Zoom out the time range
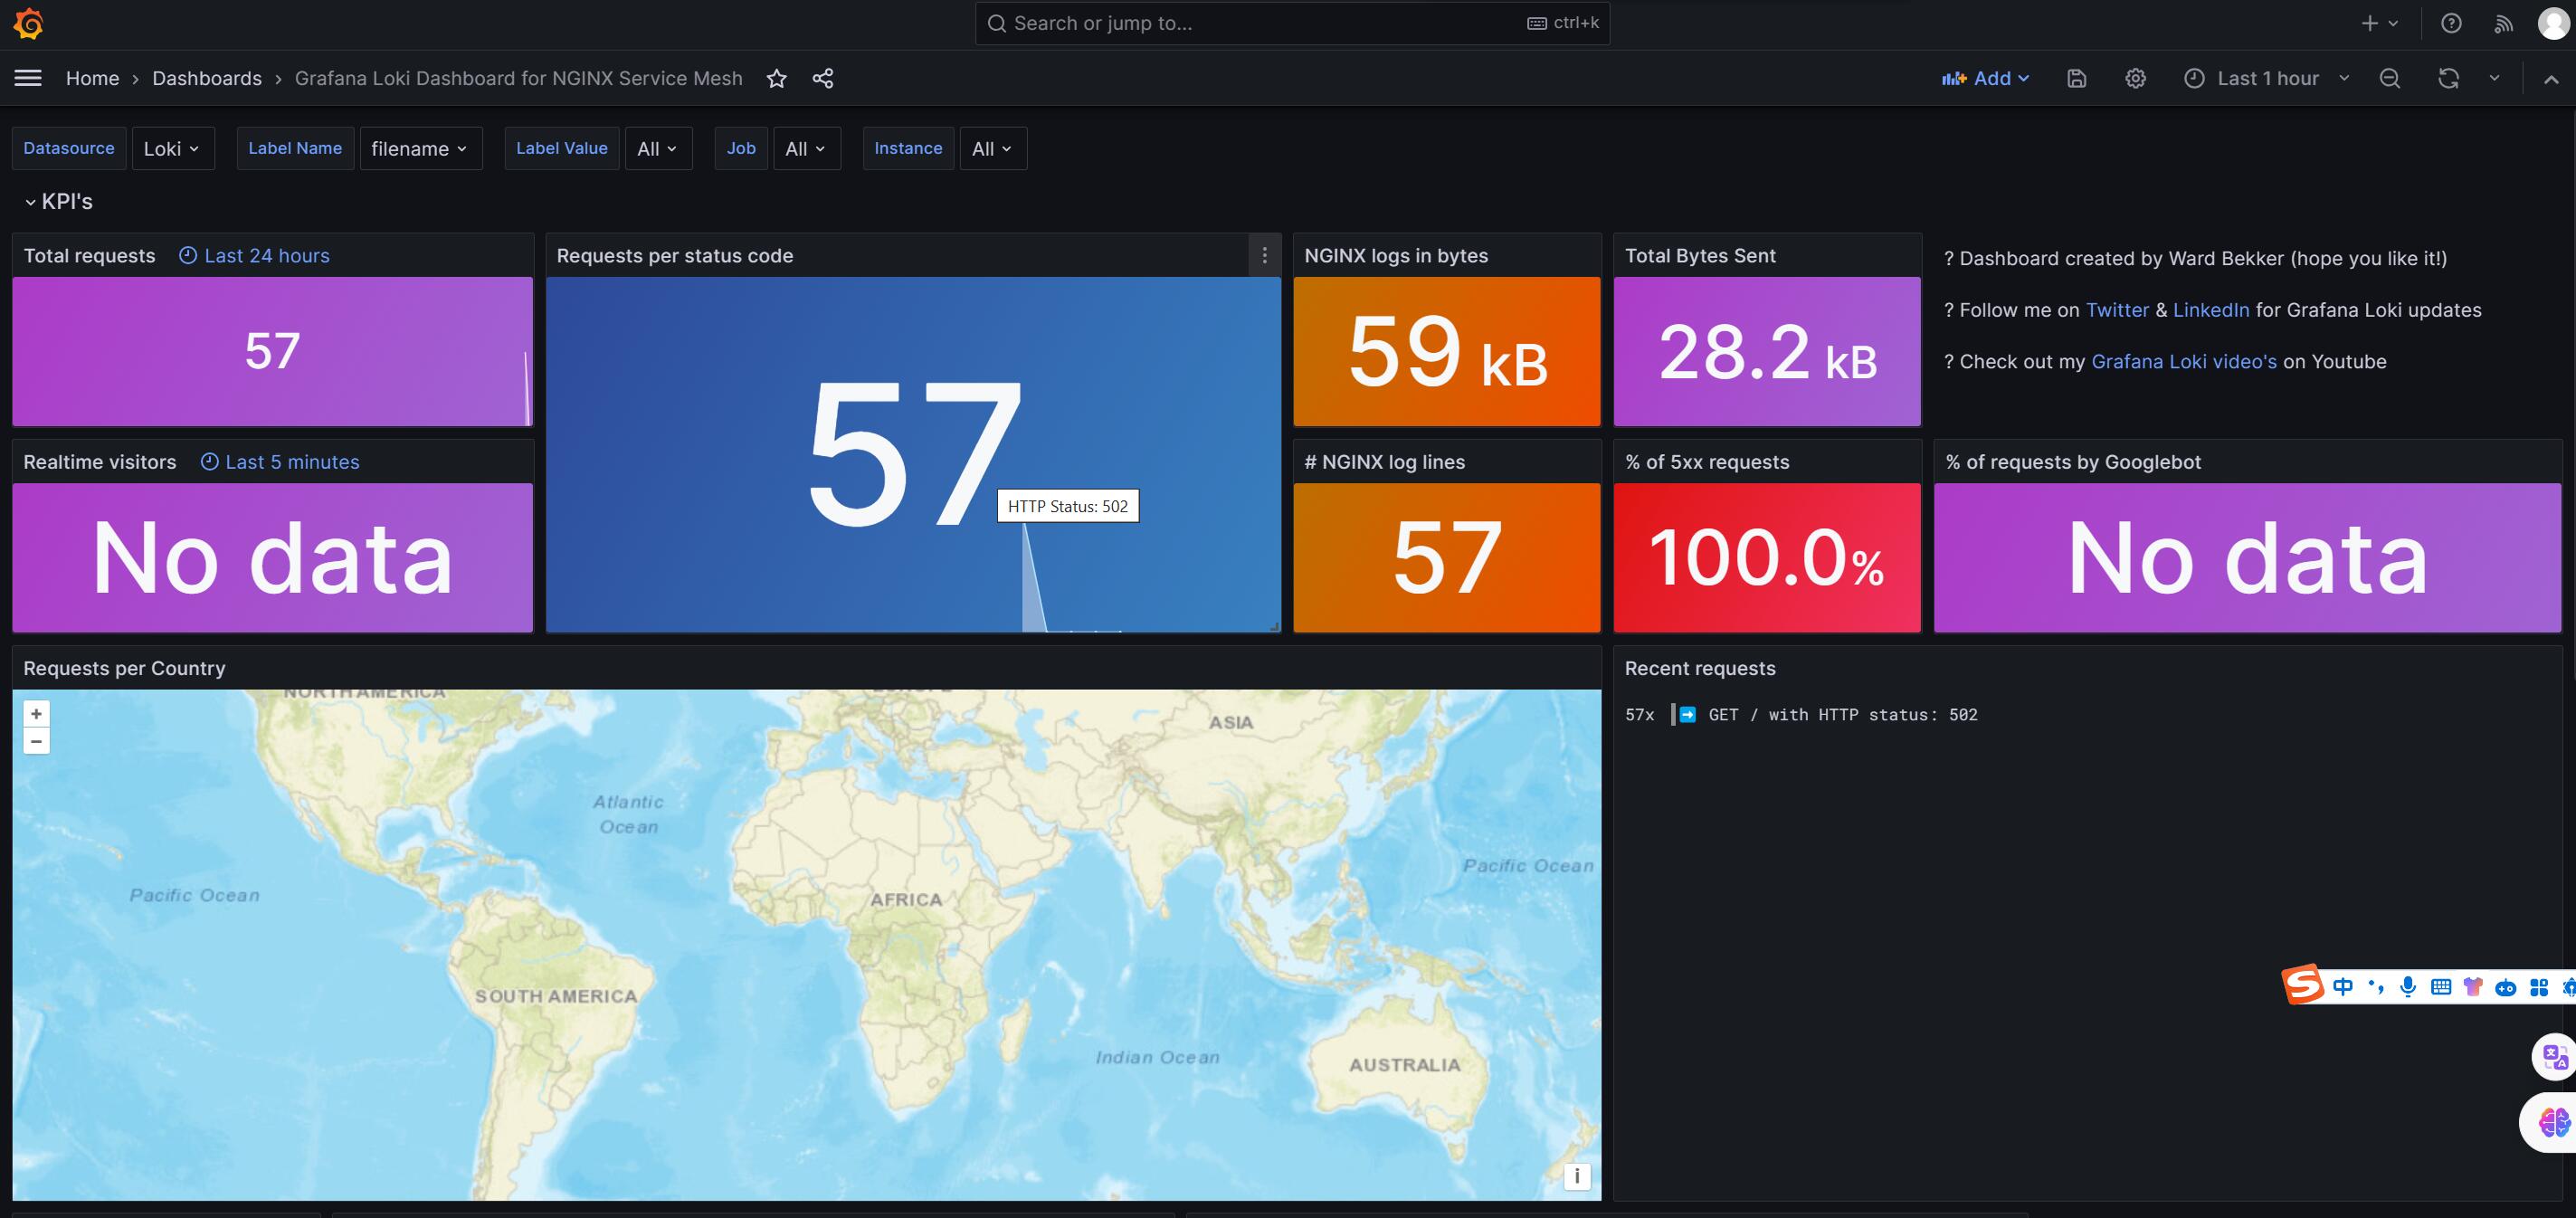 2389,78
